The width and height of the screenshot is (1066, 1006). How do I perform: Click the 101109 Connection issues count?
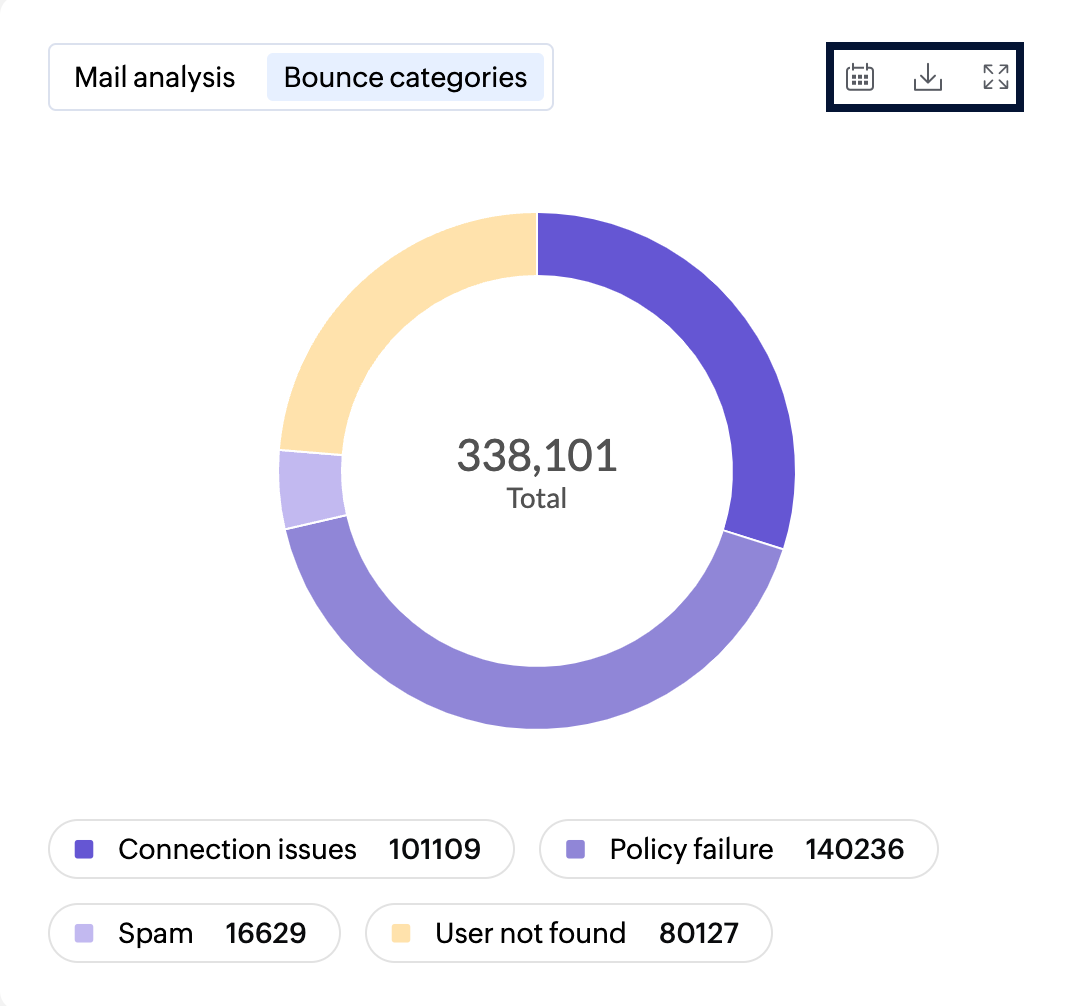[x=434, y=849]
